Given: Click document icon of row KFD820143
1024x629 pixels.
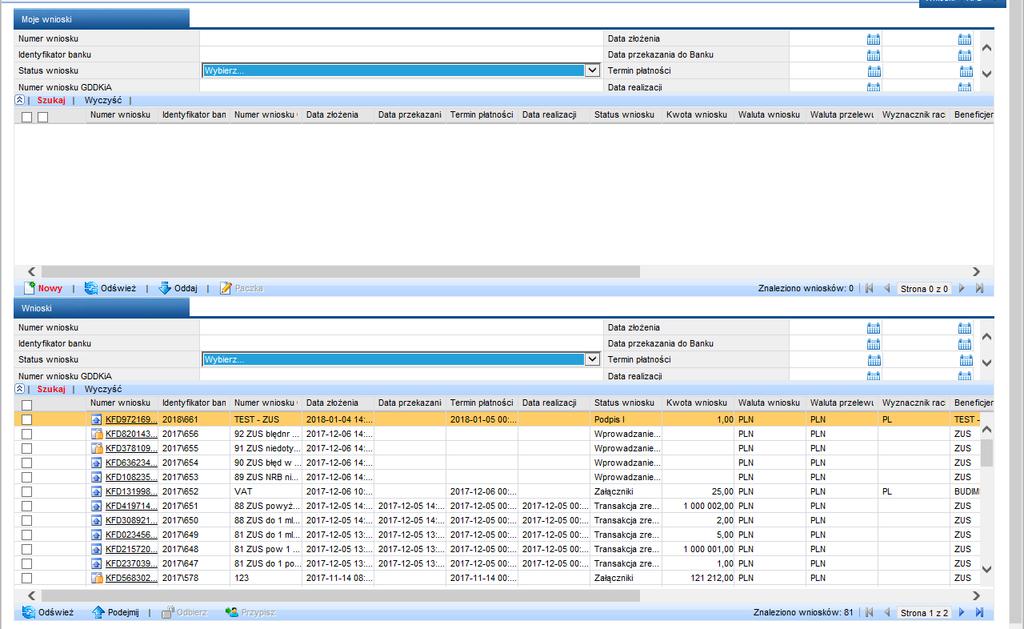Looking at the screenshot, I should (97, 434).
